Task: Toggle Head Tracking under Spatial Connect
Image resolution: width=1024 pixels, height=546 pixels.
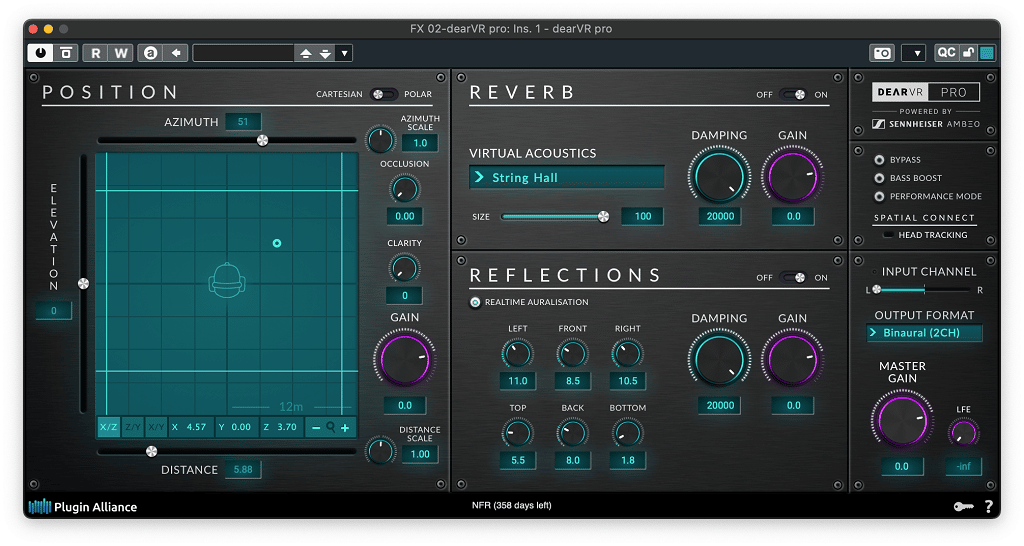Action: (888, 235)
